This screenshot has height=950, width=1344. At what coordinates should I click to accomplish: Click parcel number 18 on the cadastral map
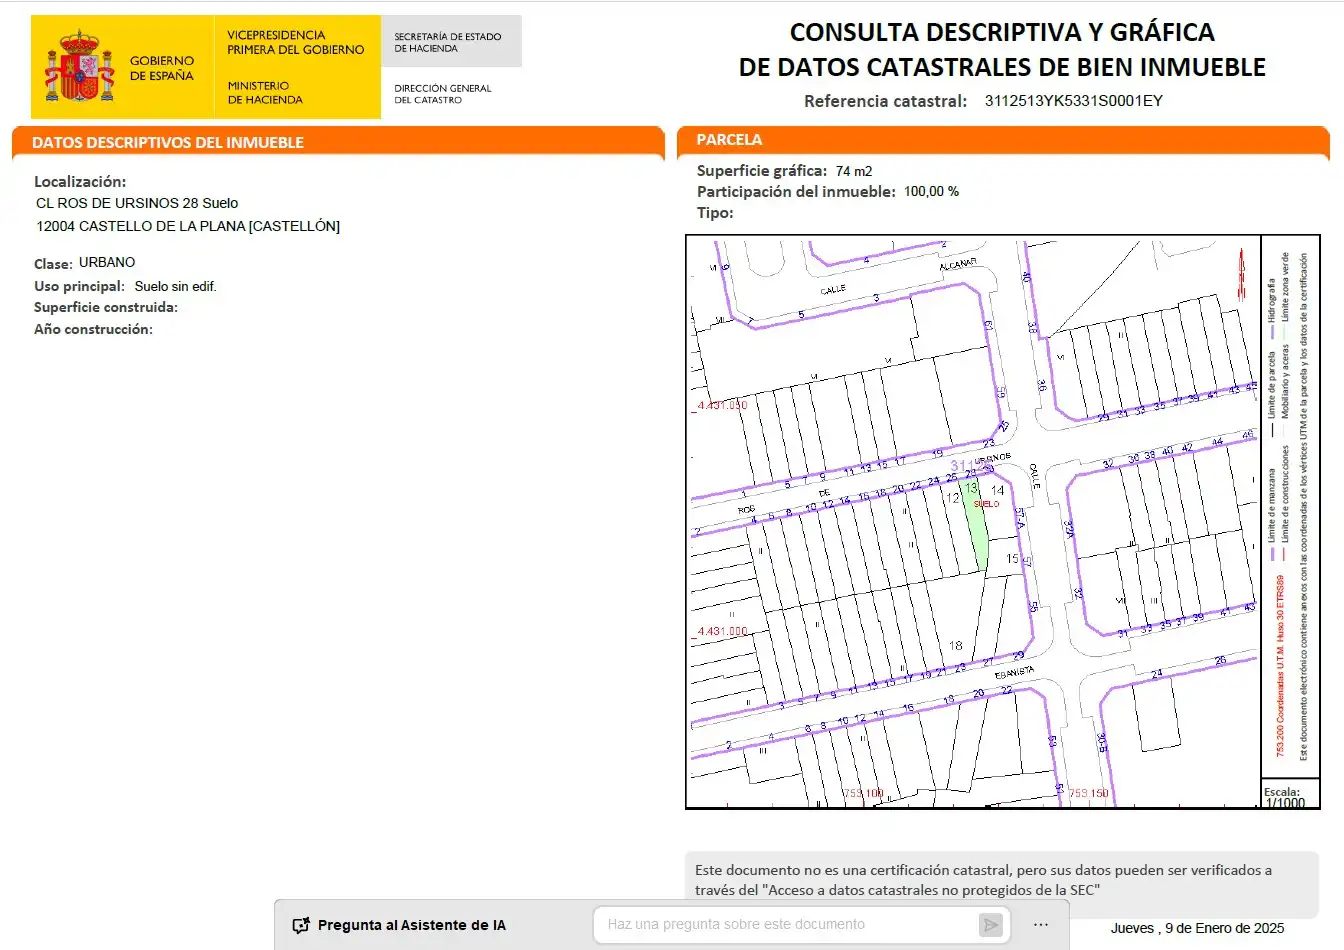(x=956, y=645)
